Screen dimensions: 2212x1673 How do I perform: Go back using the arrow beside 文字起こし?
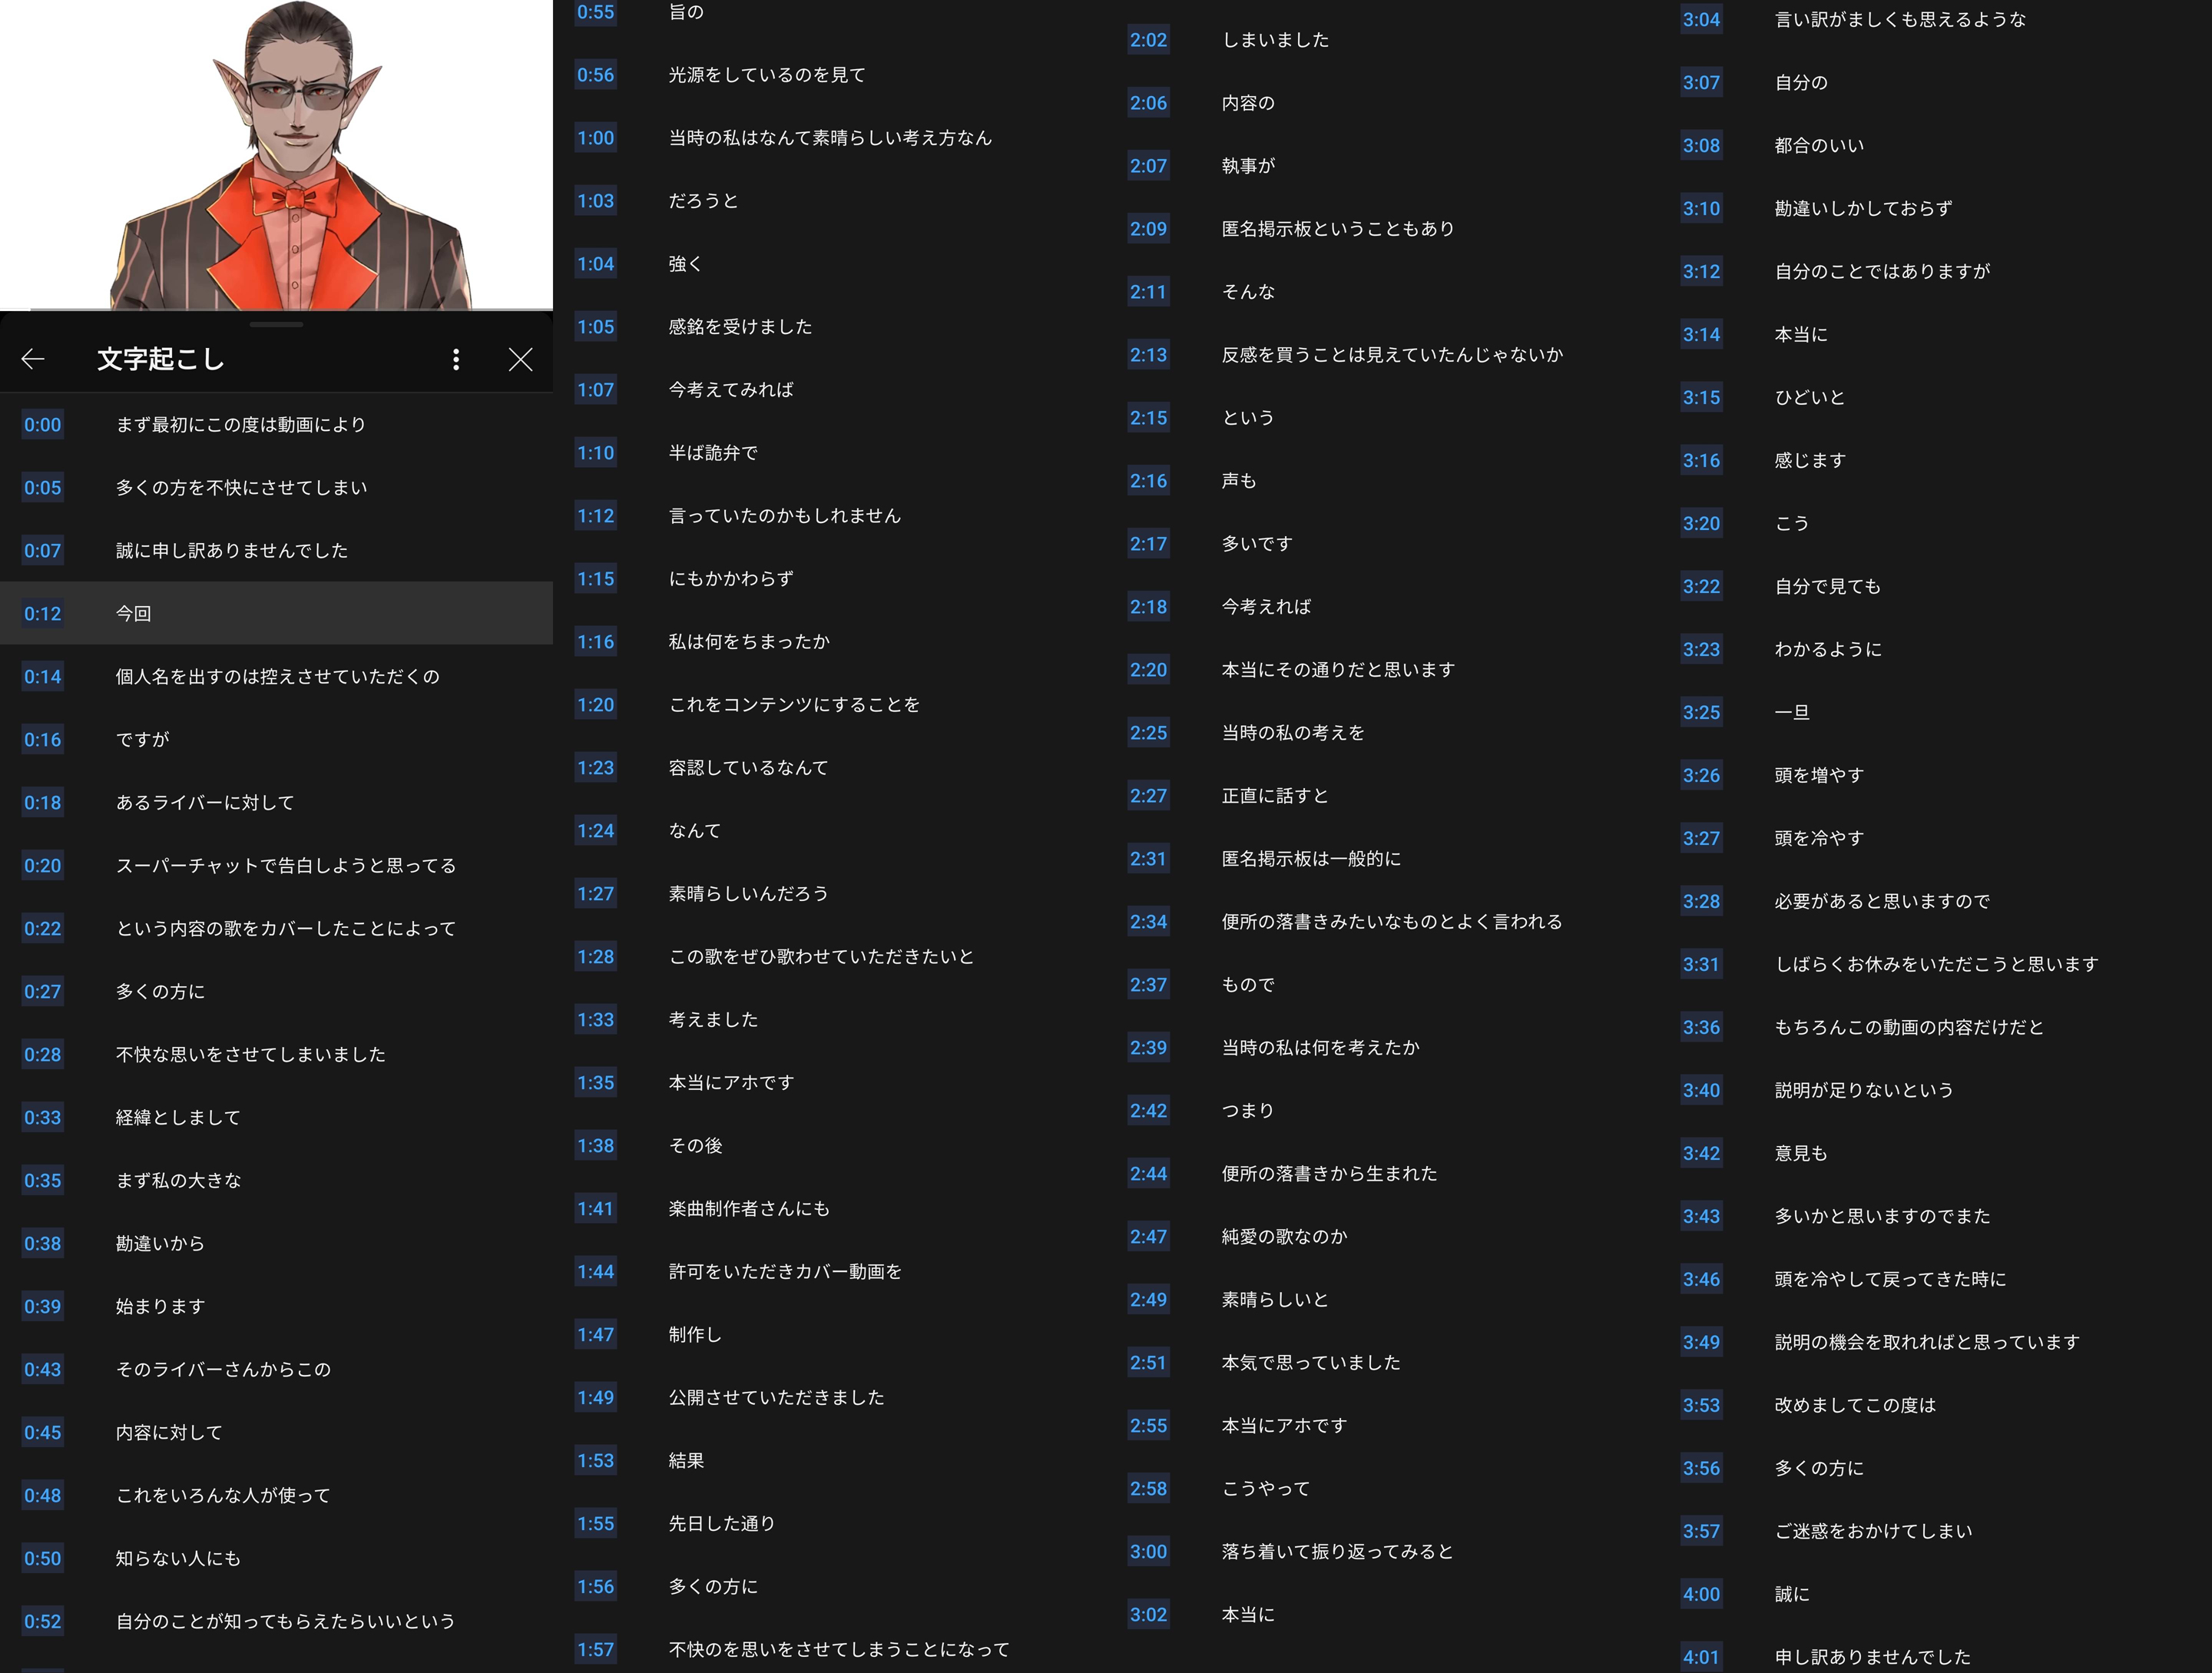coord(33,359)
